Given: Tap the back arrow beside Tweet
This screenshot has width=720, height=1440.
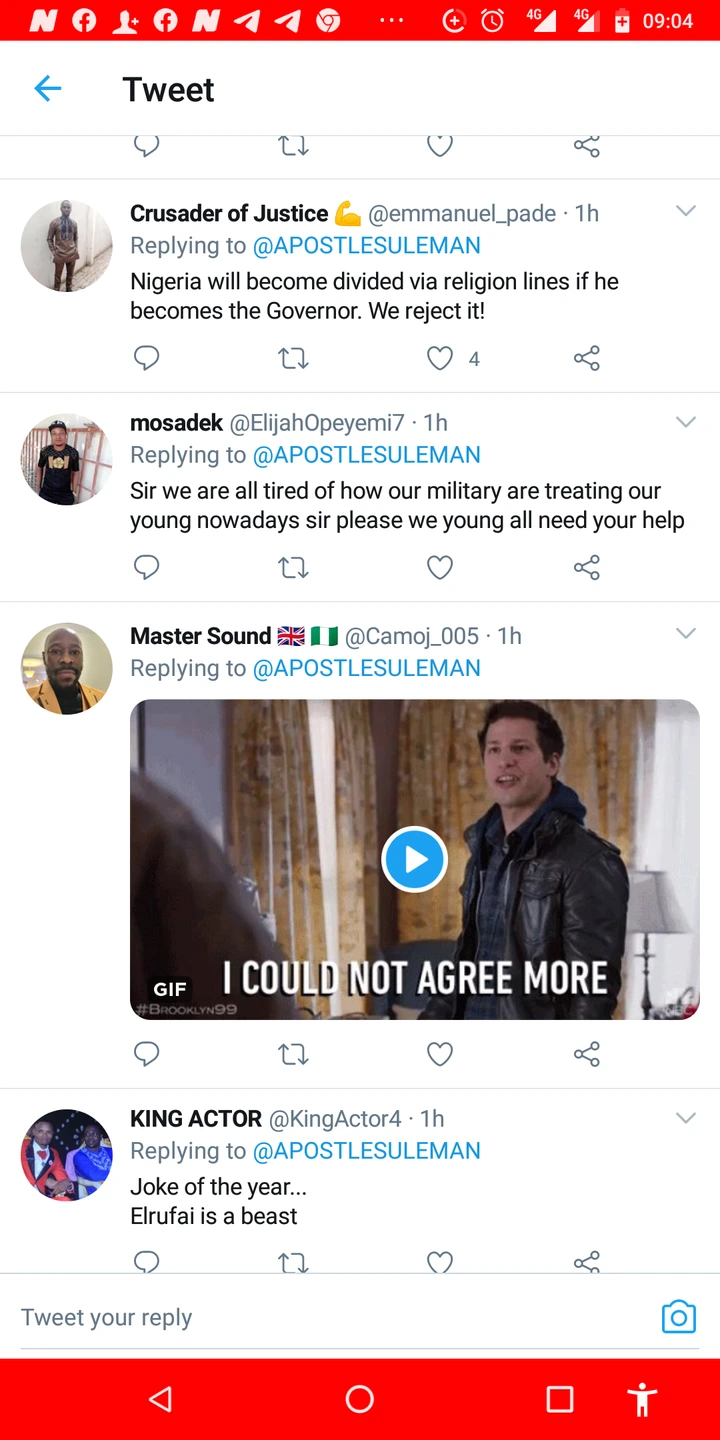Looking at the screenshot, I should pyautogui.click(x=48, y=89).
